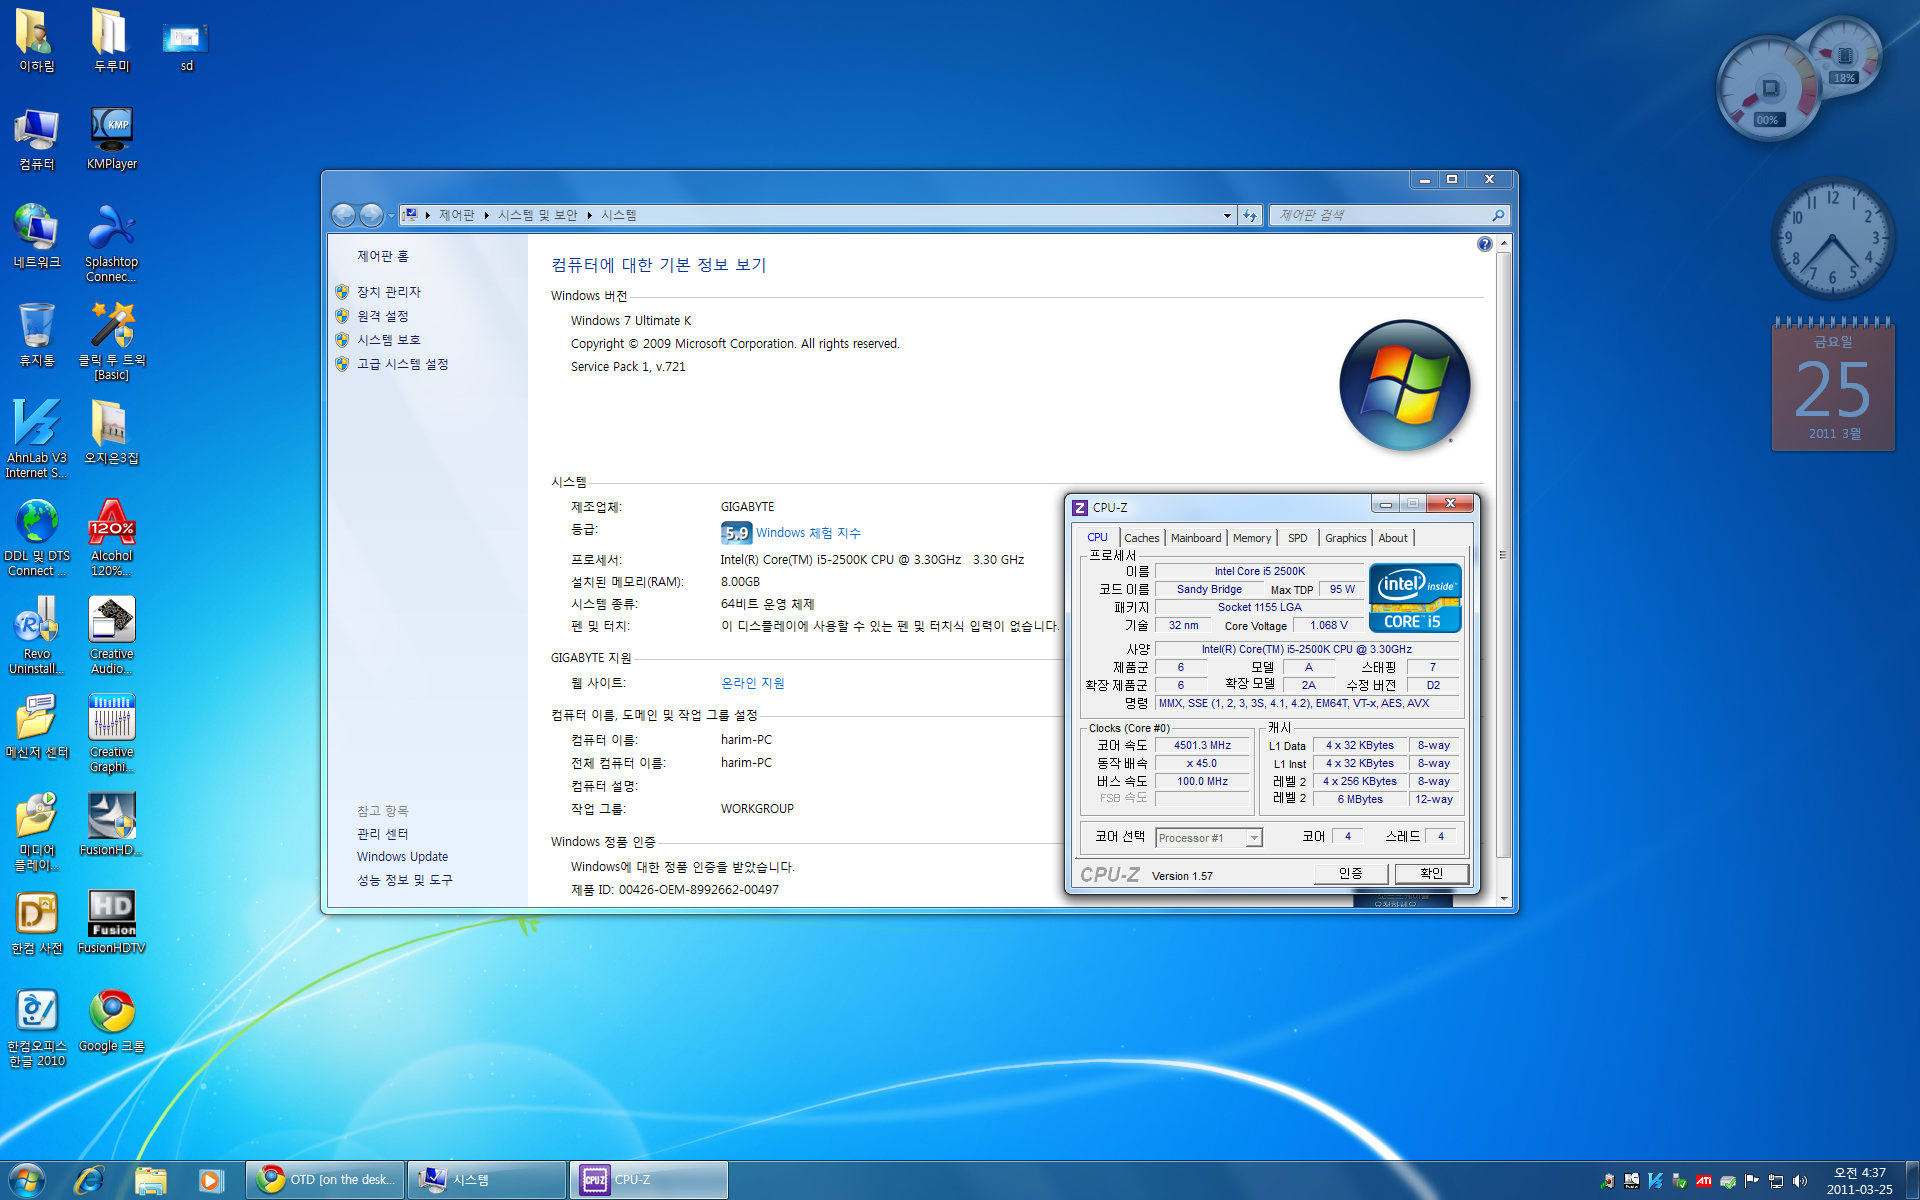
Task: Click the 확인 button in CPU-Z
Action: pyautogui.click(x=1432, y=873)
